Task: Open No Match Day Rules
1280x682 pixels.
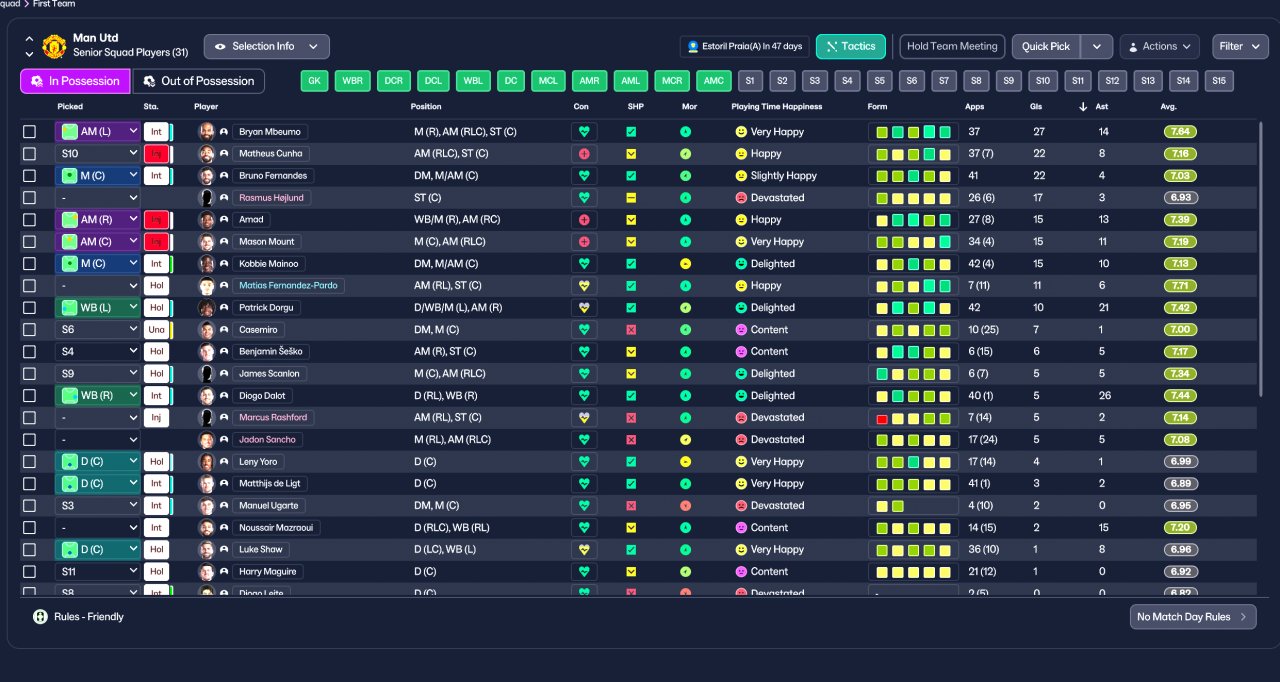Action: [x=1193, y=617]
